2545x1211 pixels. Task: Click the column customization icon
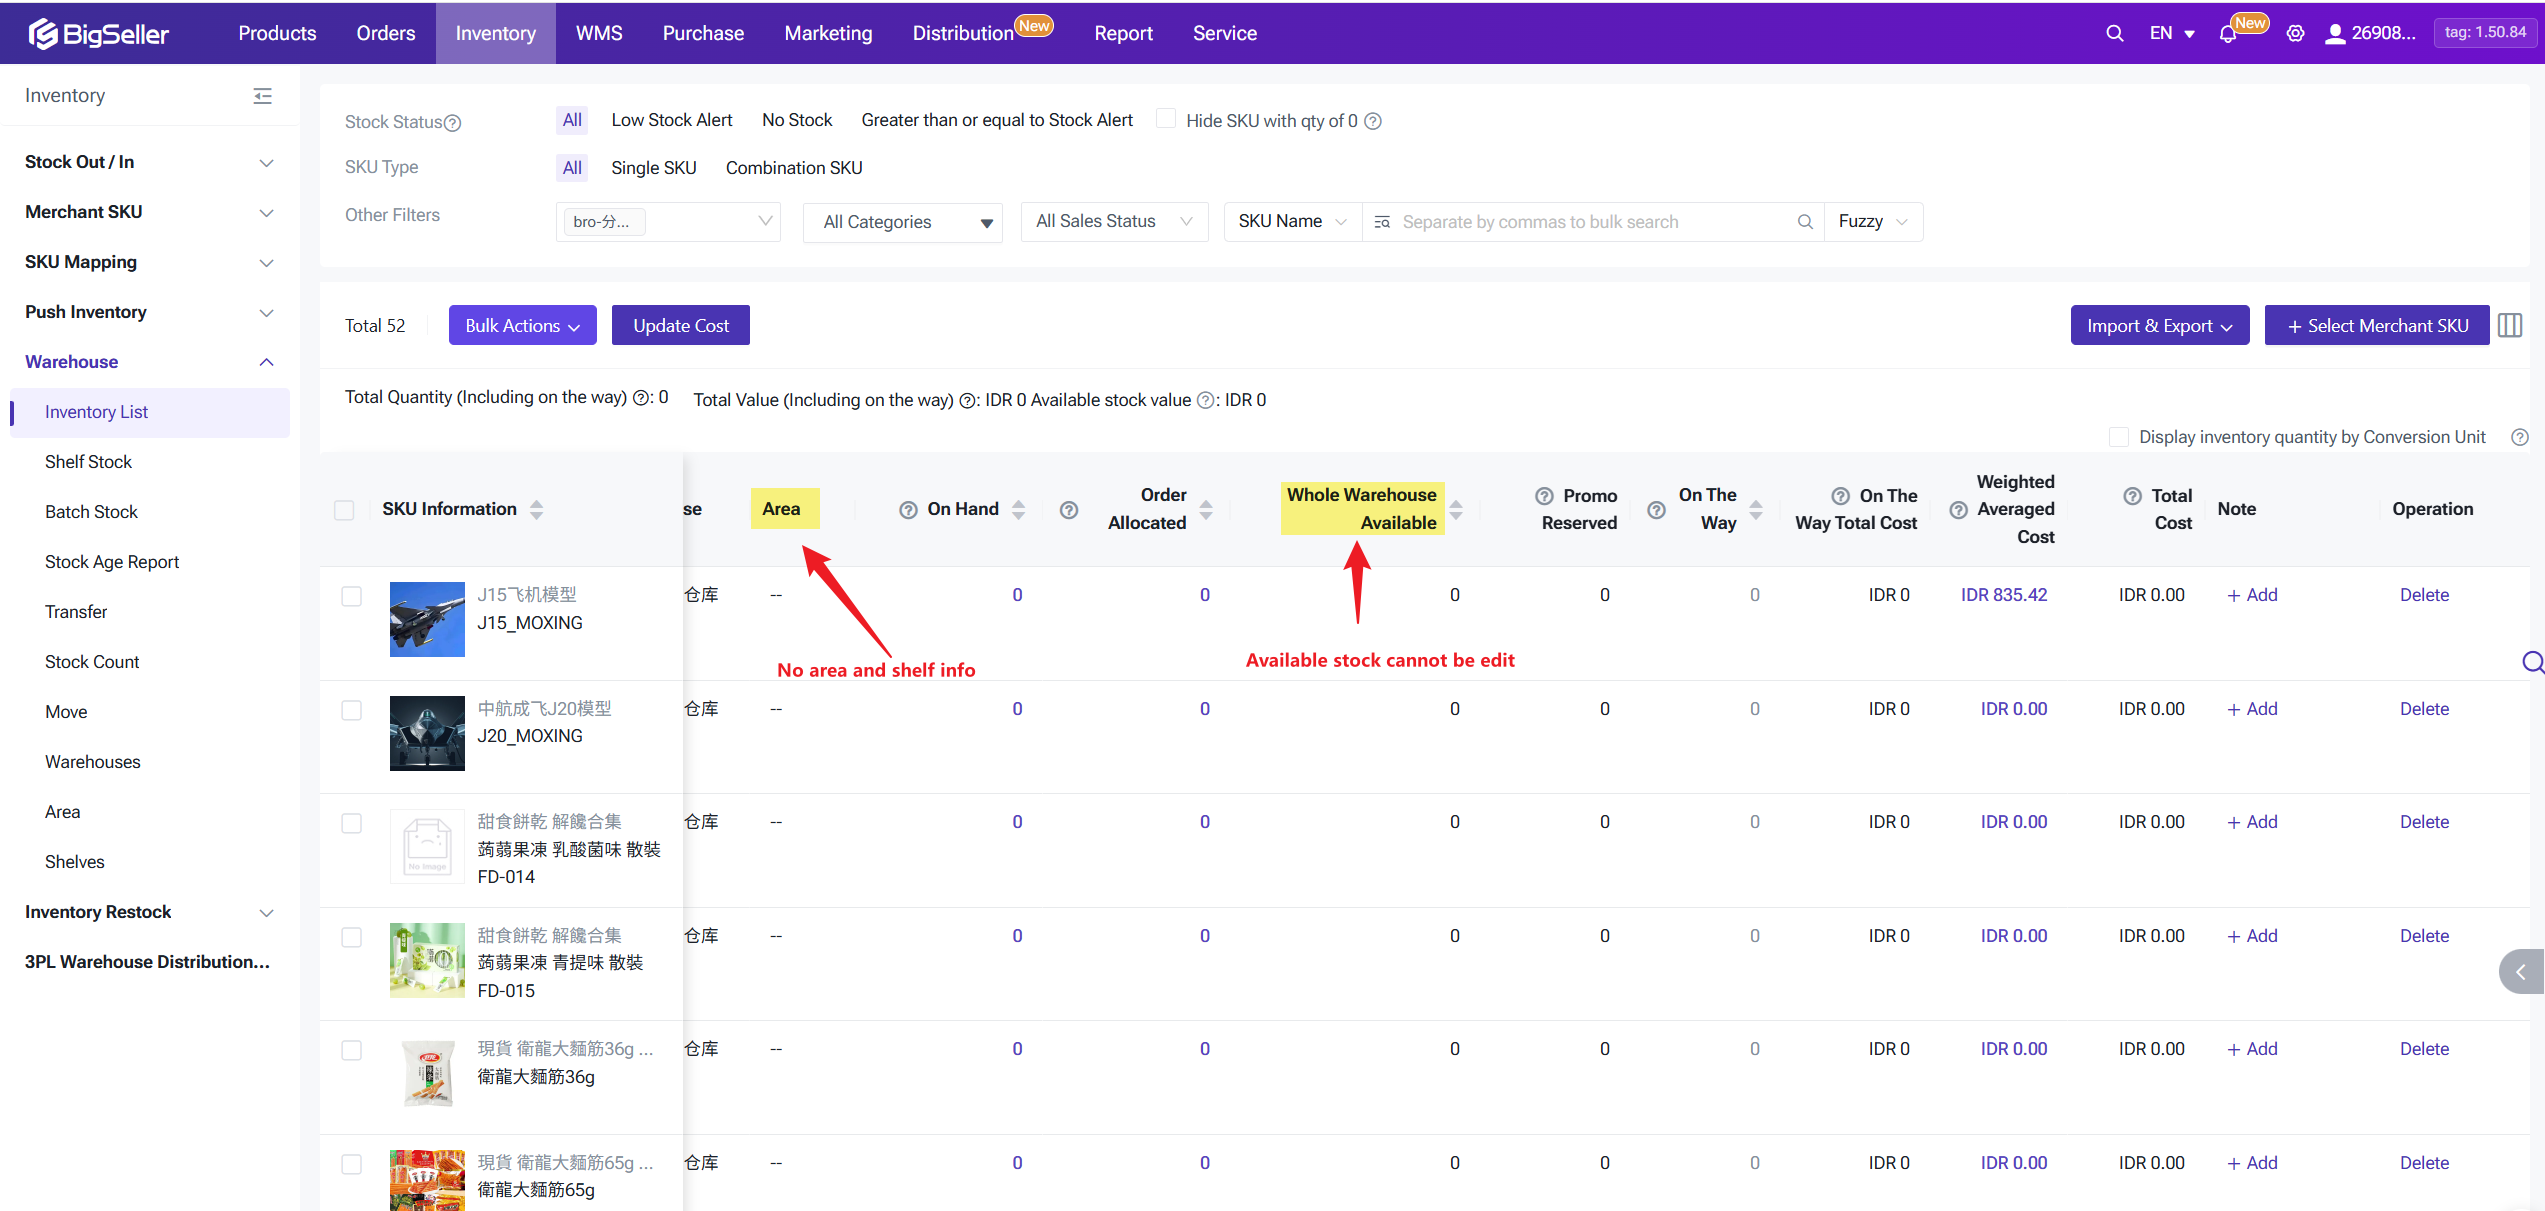coord(2510,325)
